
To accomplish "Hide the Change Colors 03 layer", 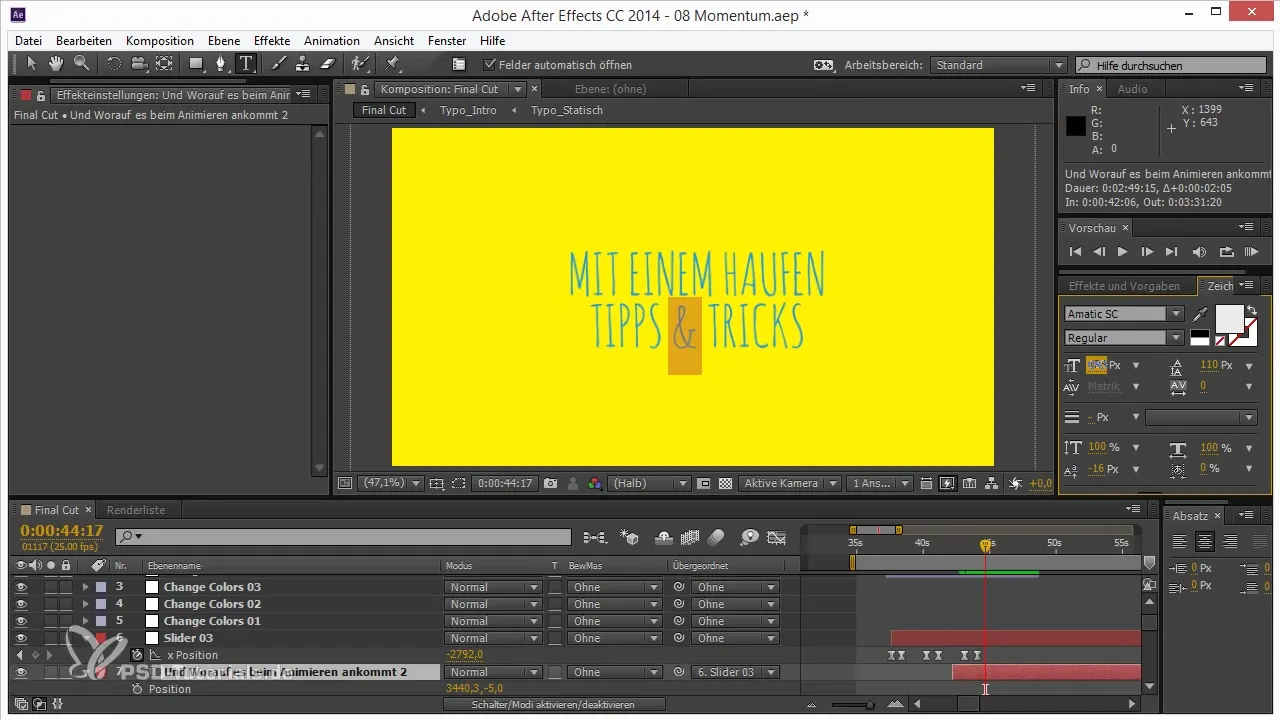I will (21, 587).
